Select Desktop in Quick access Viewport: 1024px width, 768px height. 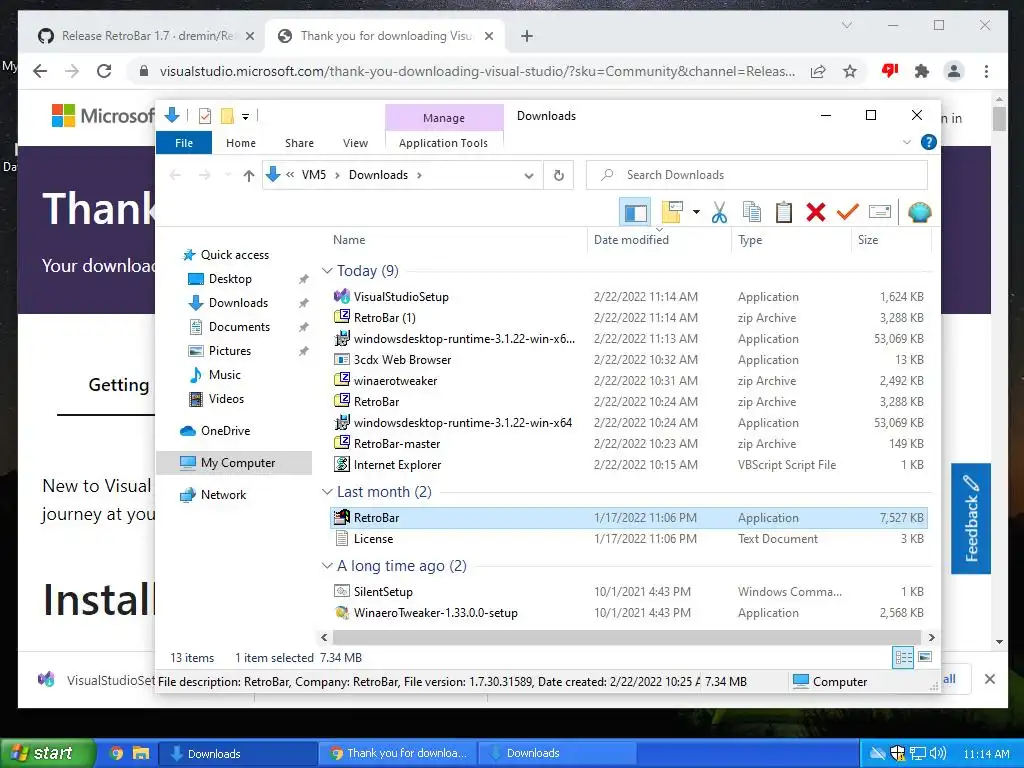click(230, 279)
